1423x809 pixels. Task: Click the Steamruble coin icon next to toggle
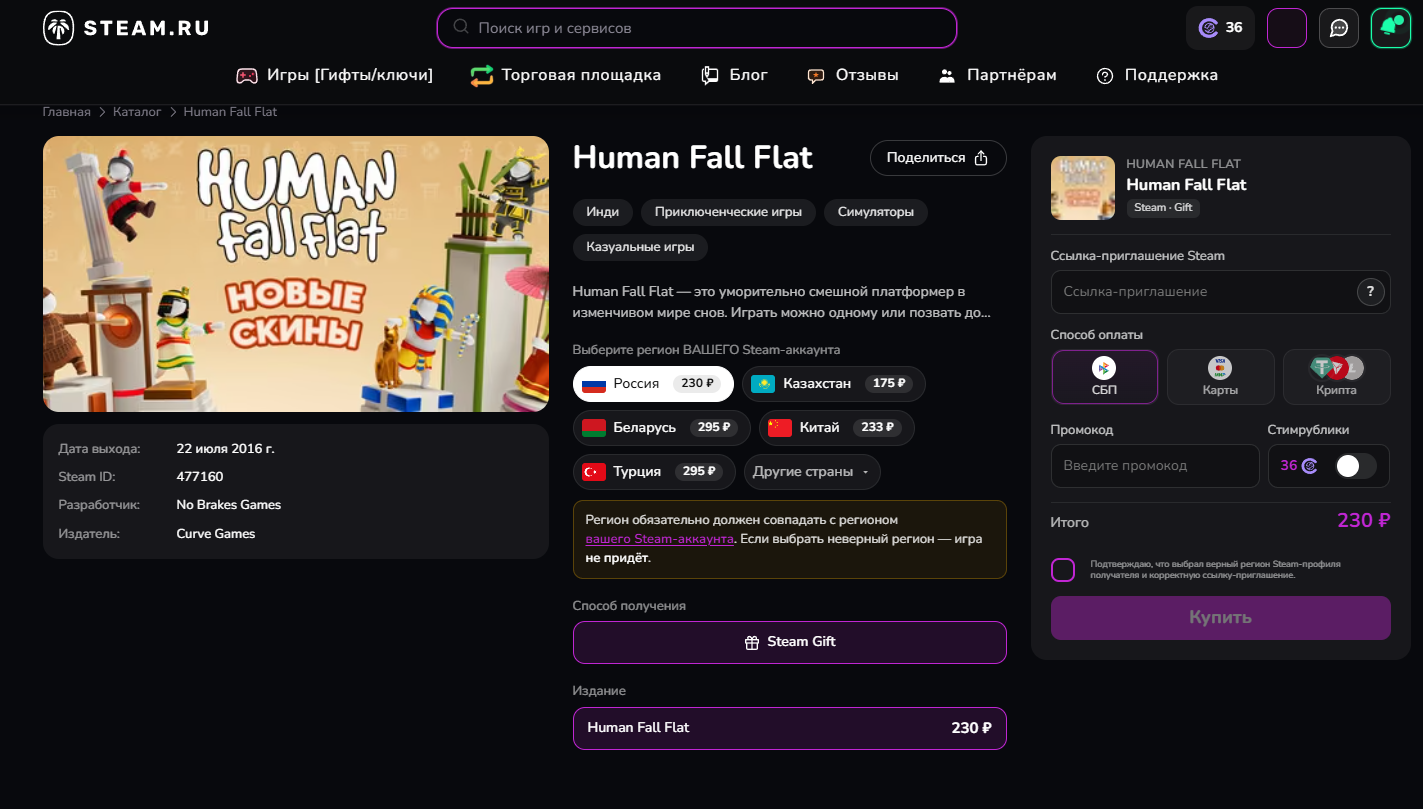[x=1309, y=466]
